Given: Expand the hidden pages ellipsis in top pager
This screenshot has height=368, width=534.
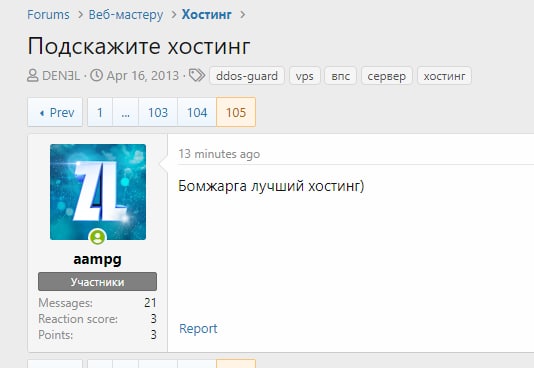Looking at the screenshot, I should (125, 112).
